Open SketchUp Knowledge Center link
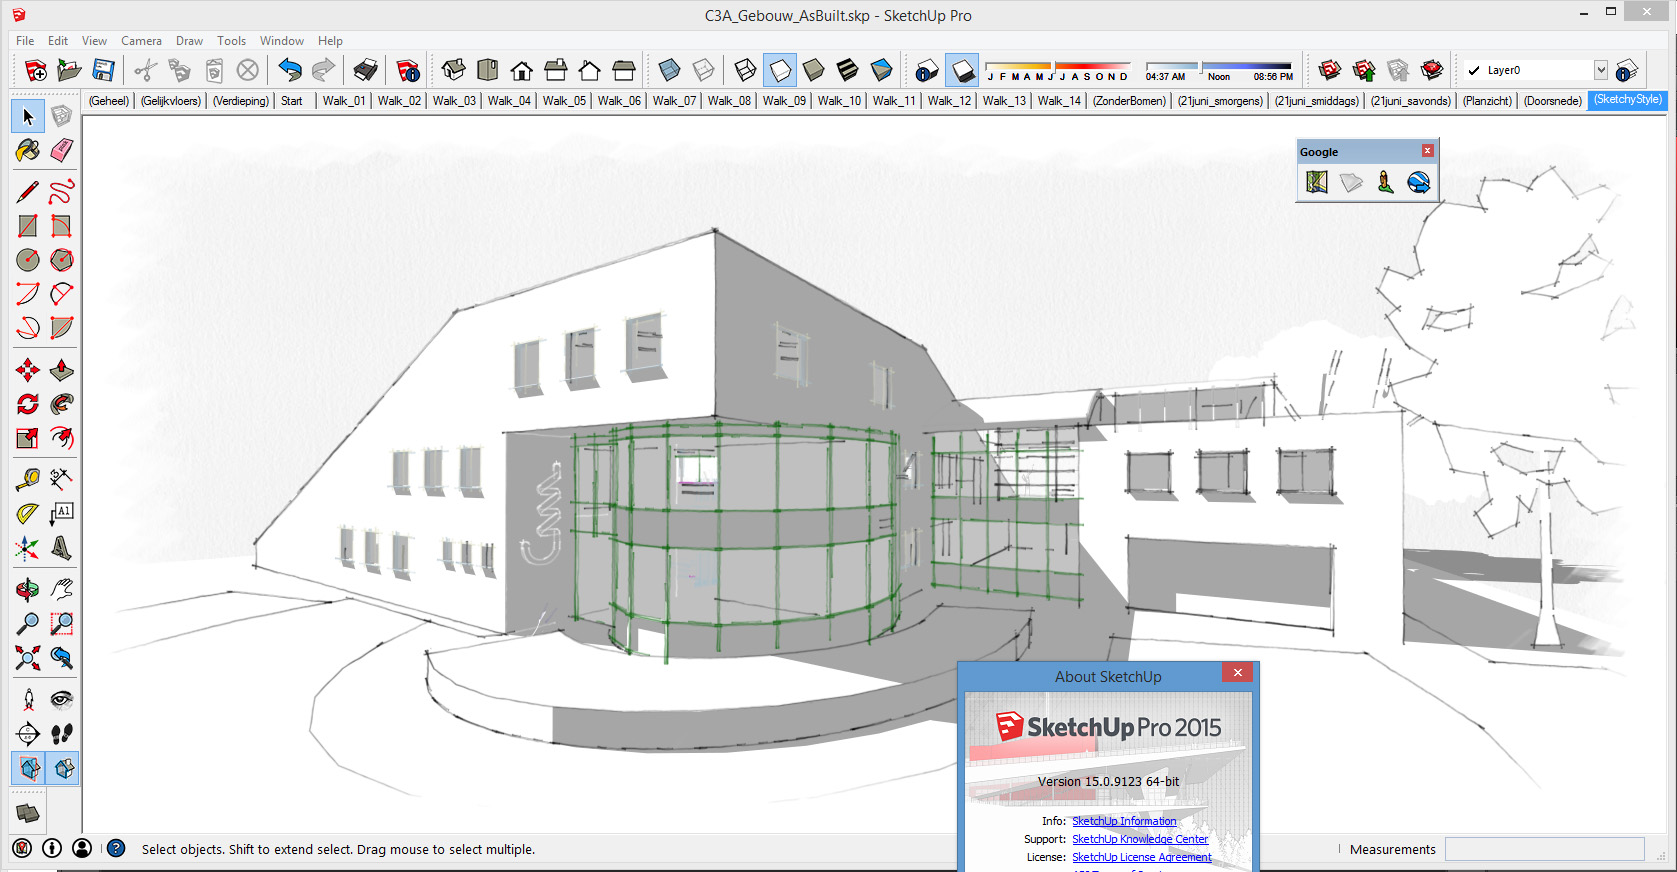 [x=1140, y=839]
